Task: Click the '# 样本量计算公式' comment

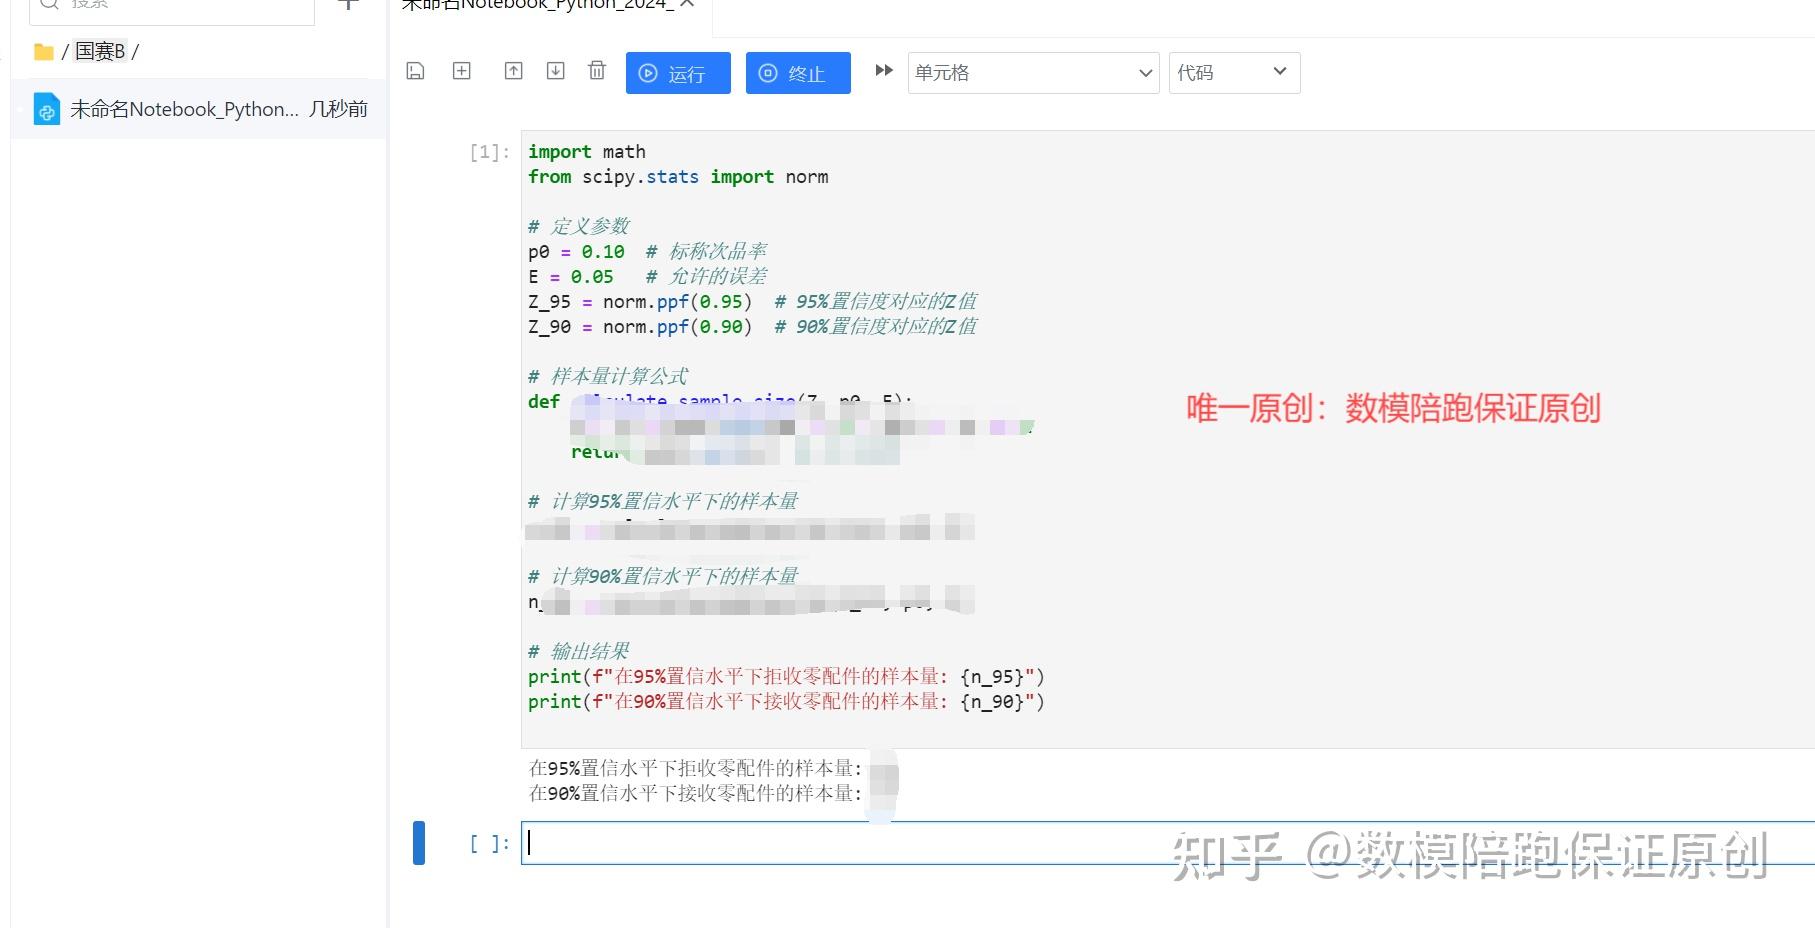Action: click(608, 377)
